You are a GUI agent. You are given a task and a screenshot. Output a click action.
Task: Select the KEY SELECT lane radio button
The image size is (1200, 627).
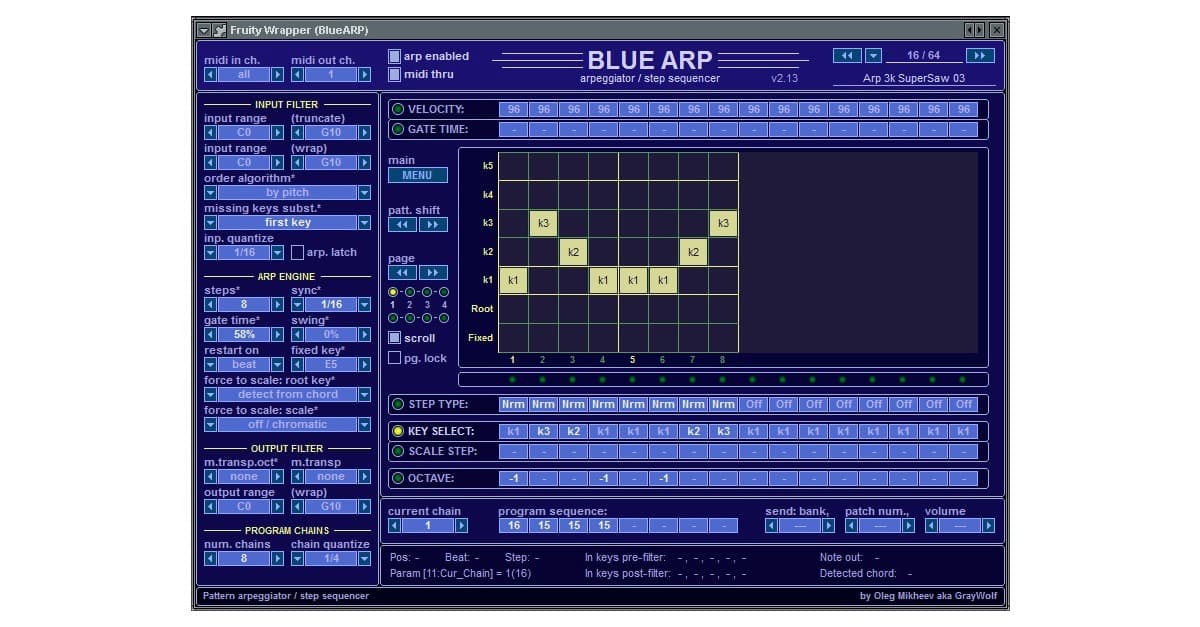tap(398, 431)
